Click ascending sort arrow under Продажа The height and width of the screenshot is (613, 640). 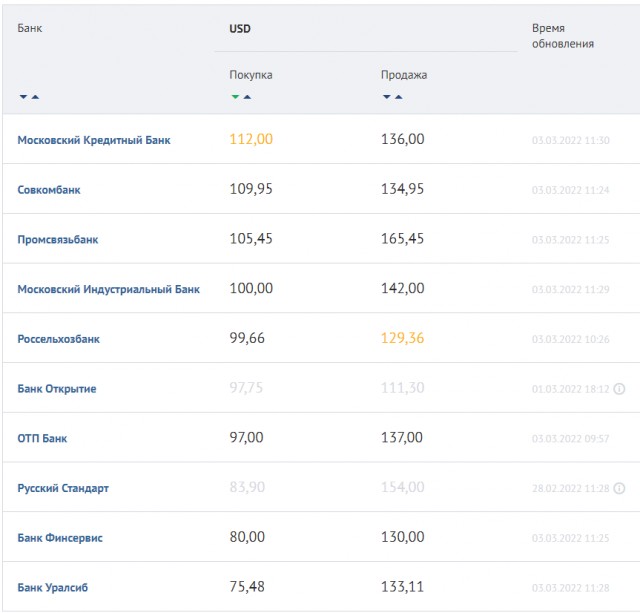[x=399, y=97]
